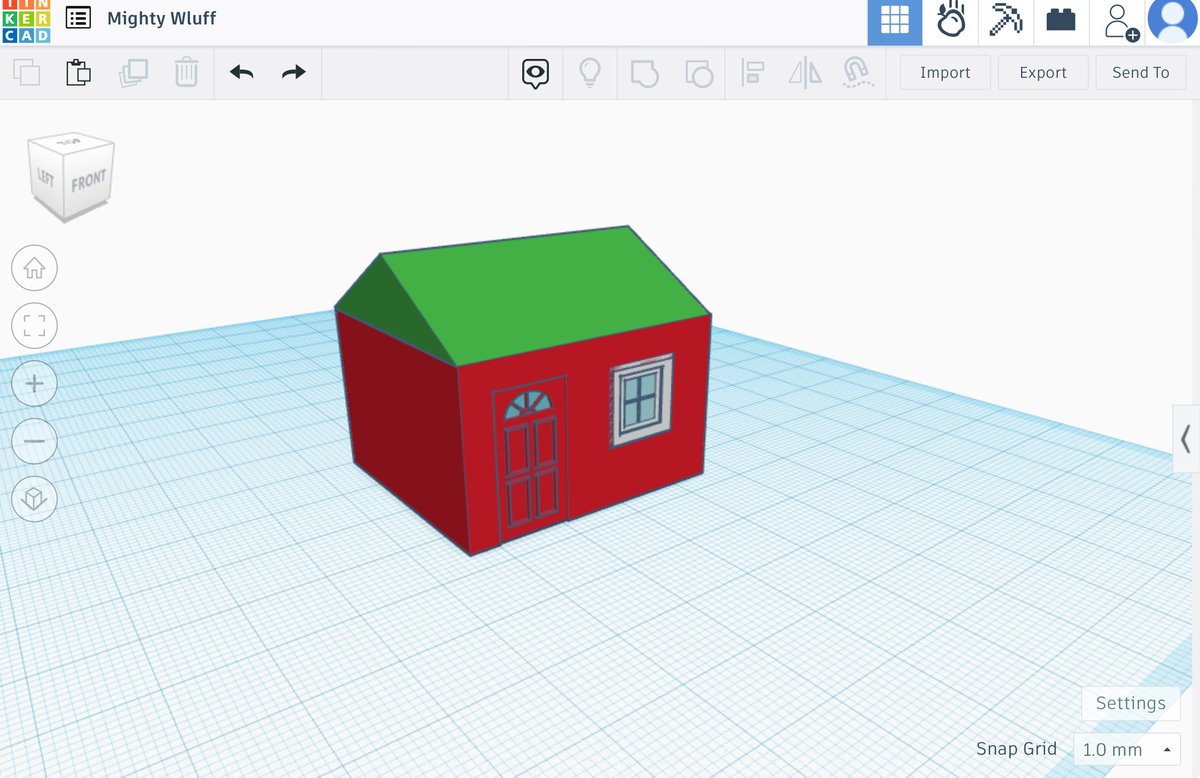Open Sim Lab mode

click(951, 22)
